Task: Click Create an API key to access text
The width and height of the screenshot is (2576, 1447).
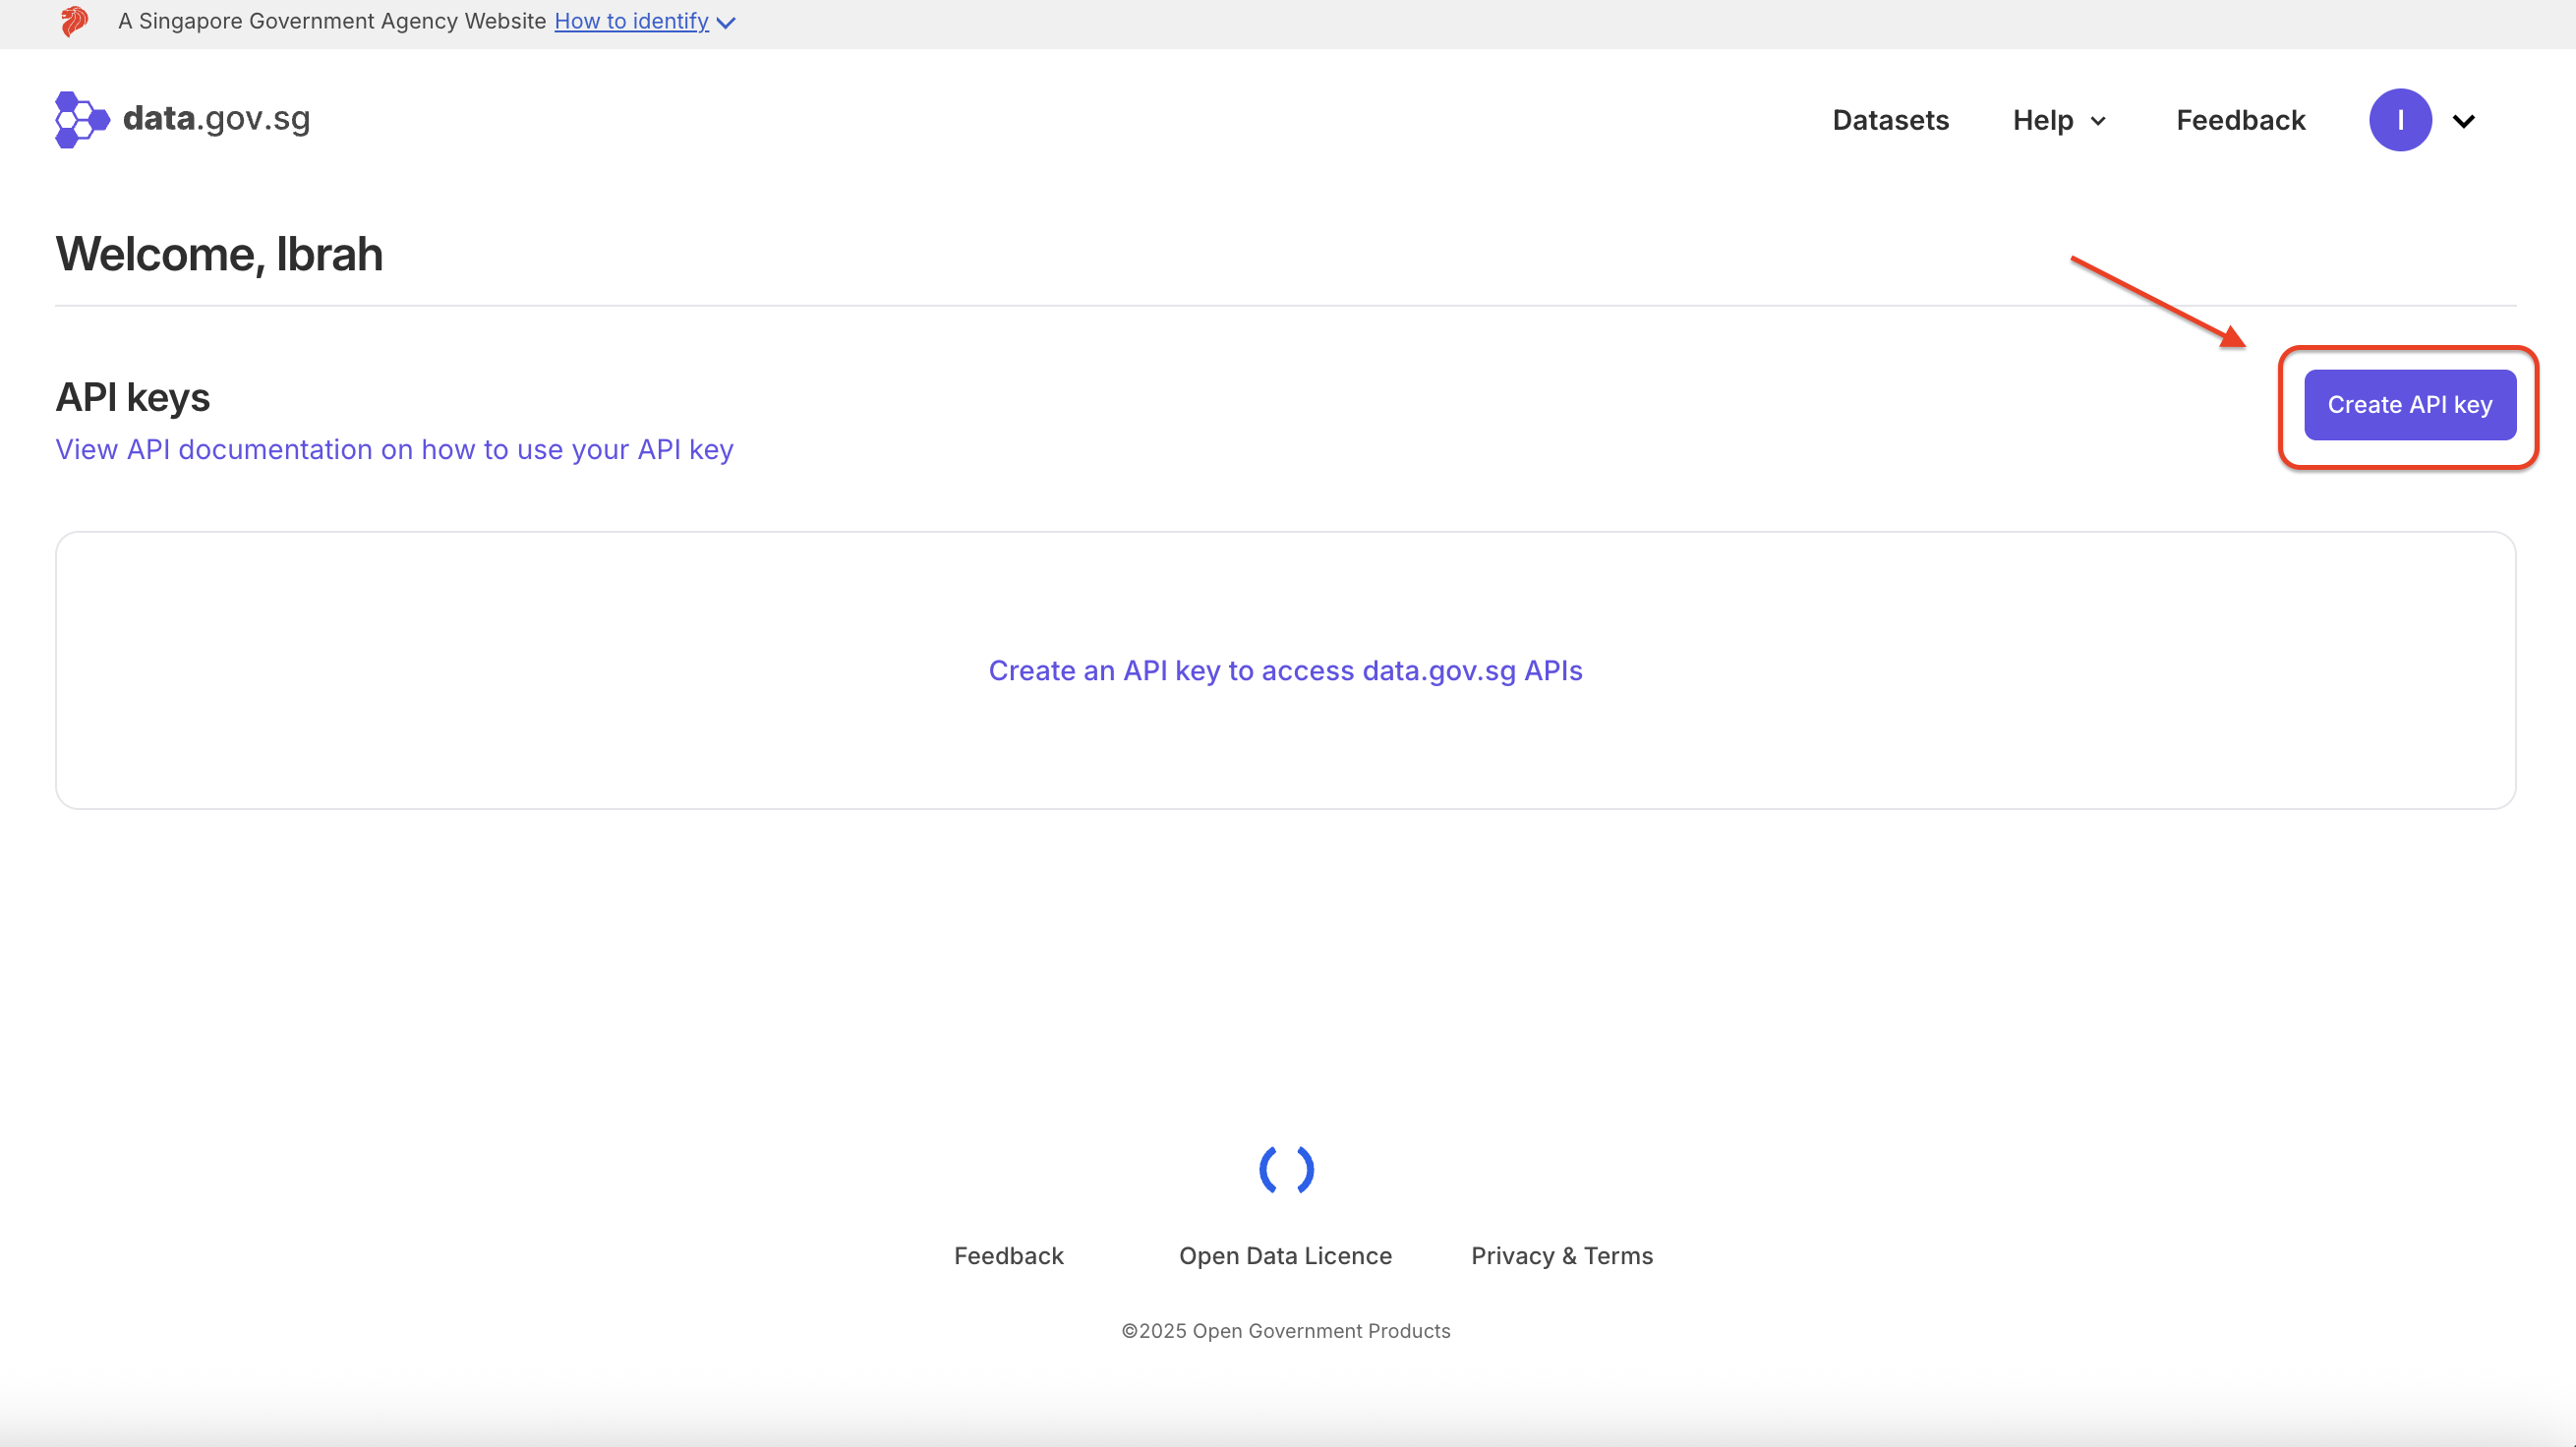Action: (x=1285, y=670)
